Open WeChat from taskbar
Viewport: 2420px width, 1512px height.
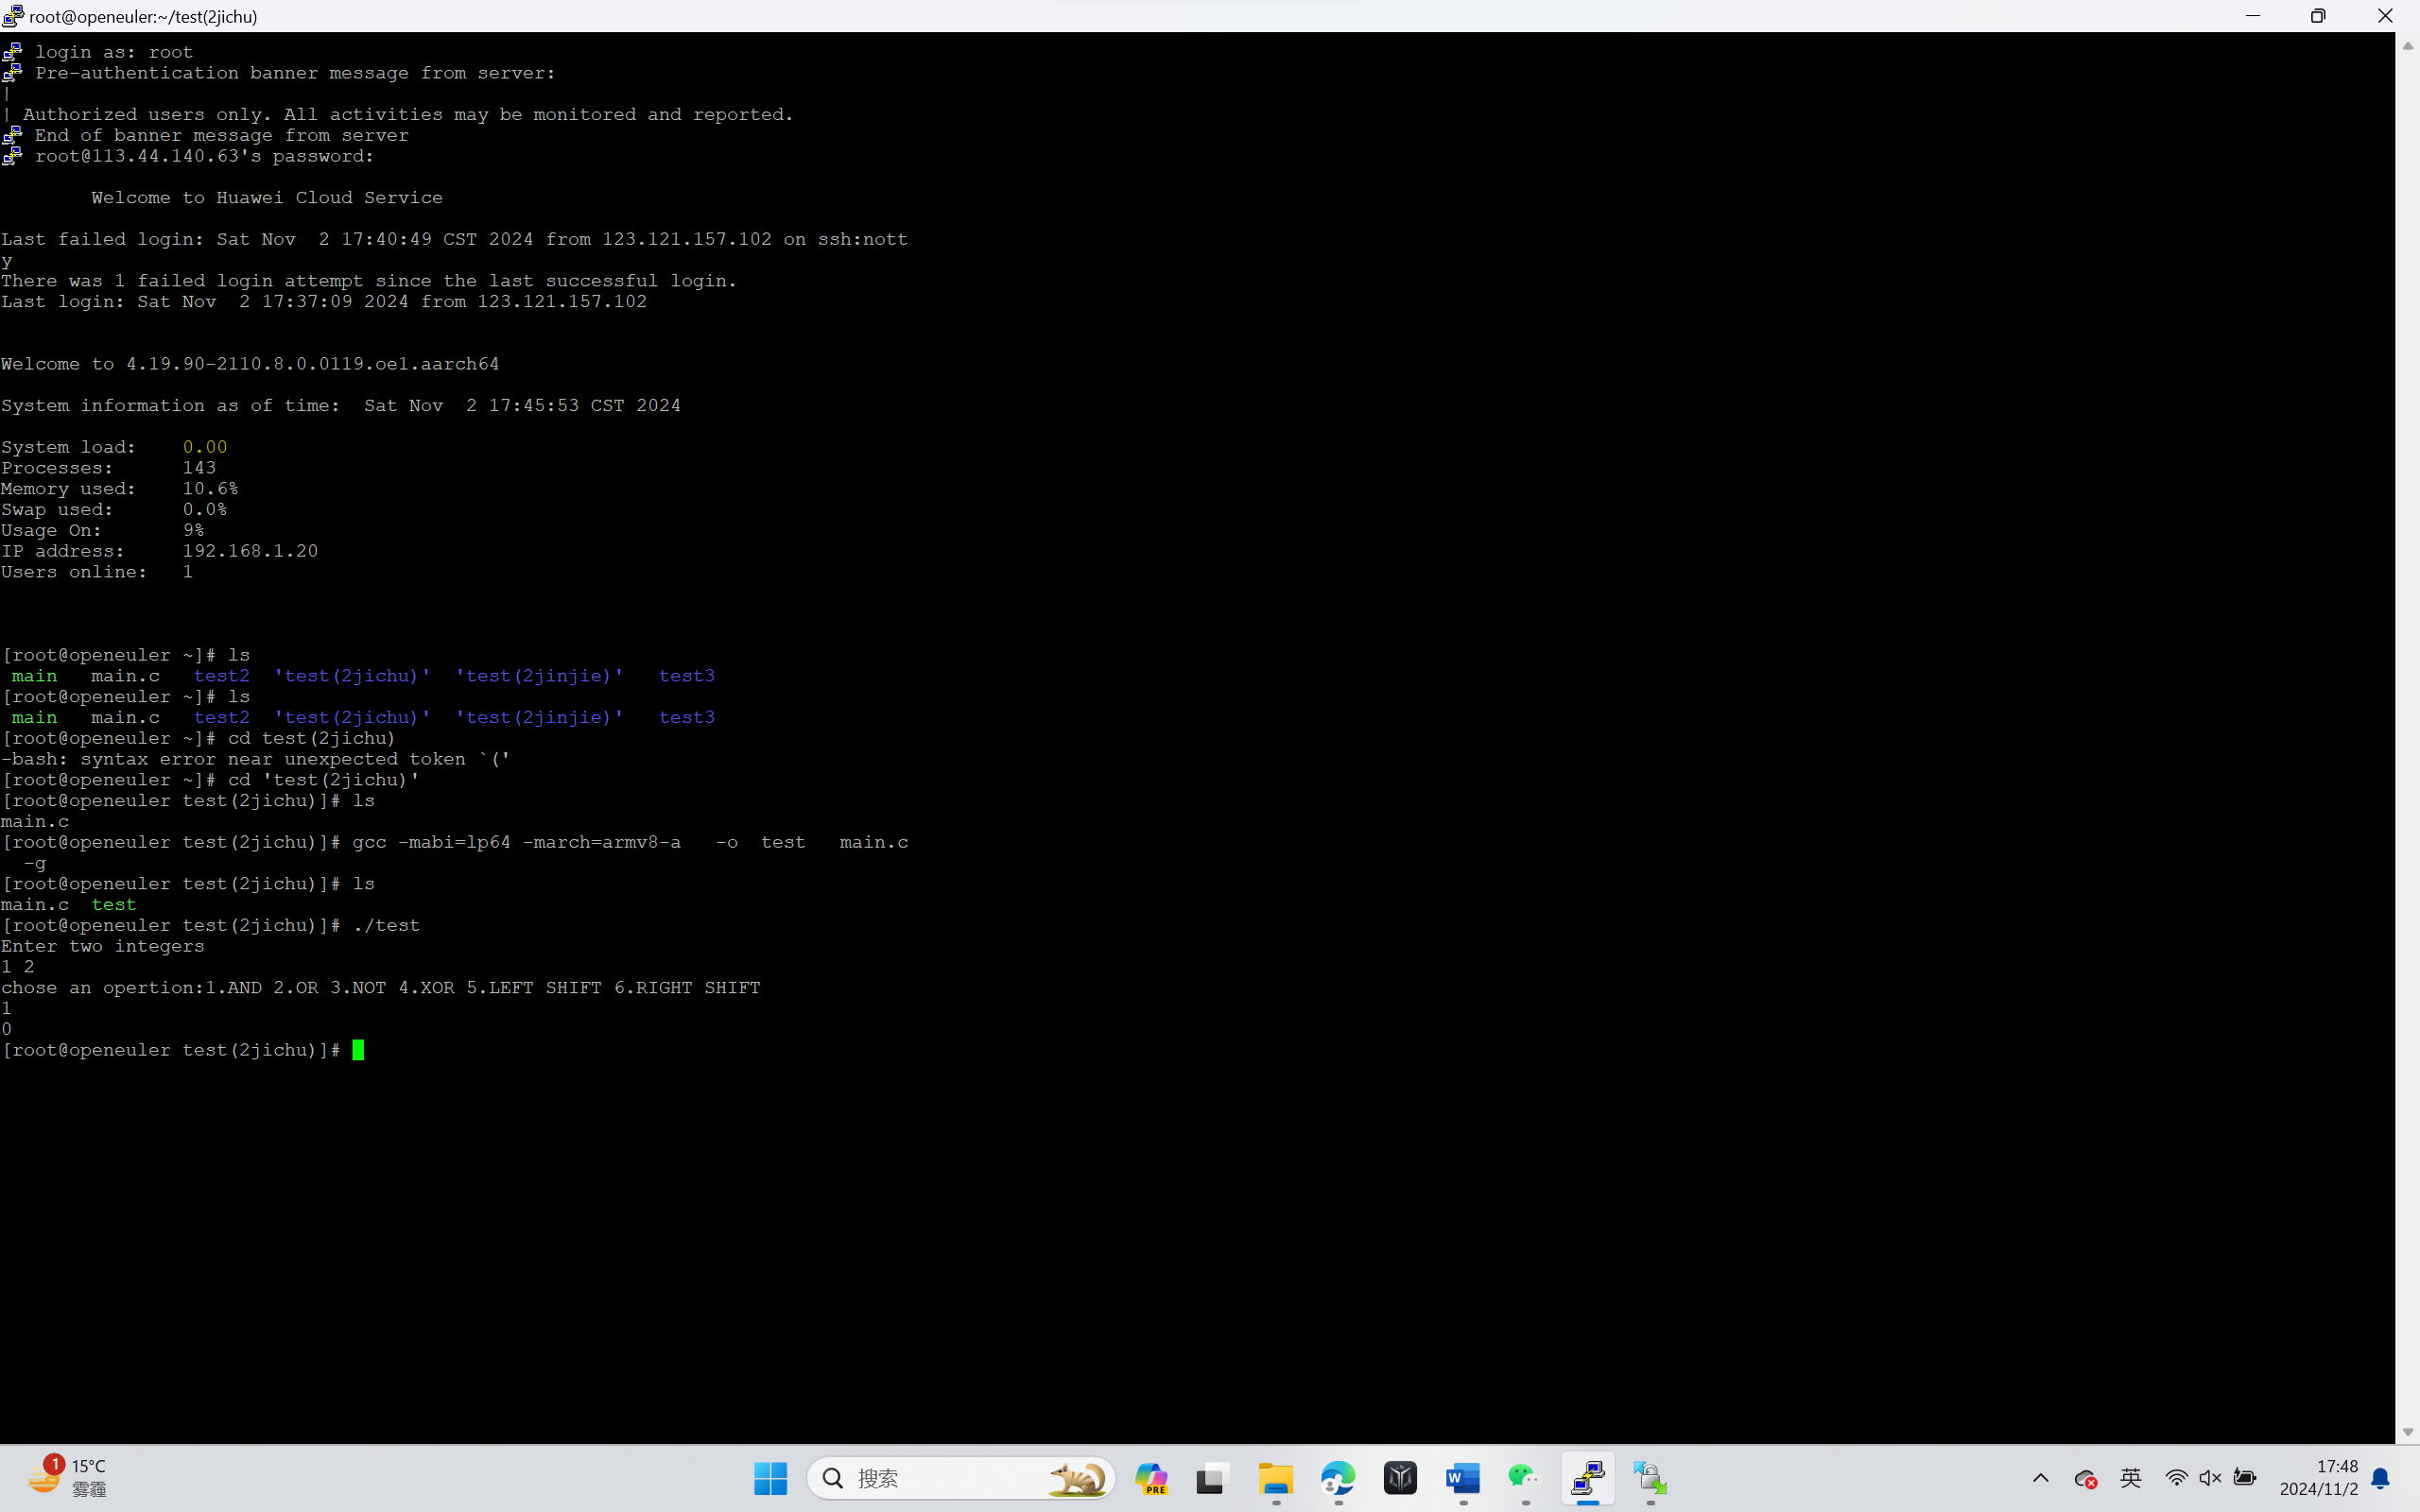(1525, 1478)
